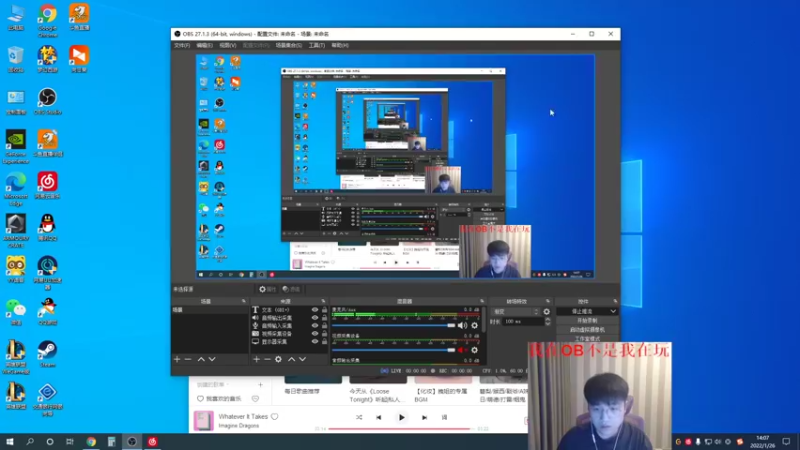Click the source Properties gear toolbar button
This screenshot has height=450, width=800.
click(267, 289)
